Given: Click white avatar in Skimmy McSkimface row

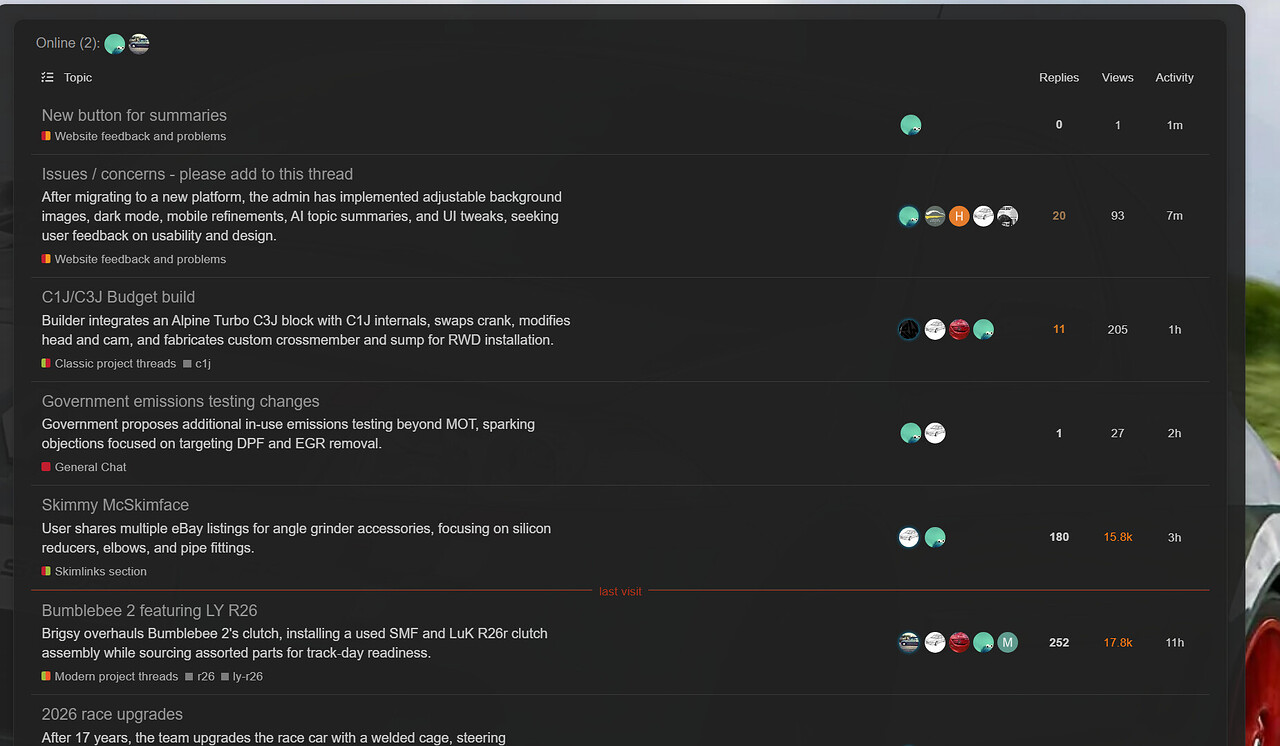Looking at the screenshot, I should tap(909, 537).
